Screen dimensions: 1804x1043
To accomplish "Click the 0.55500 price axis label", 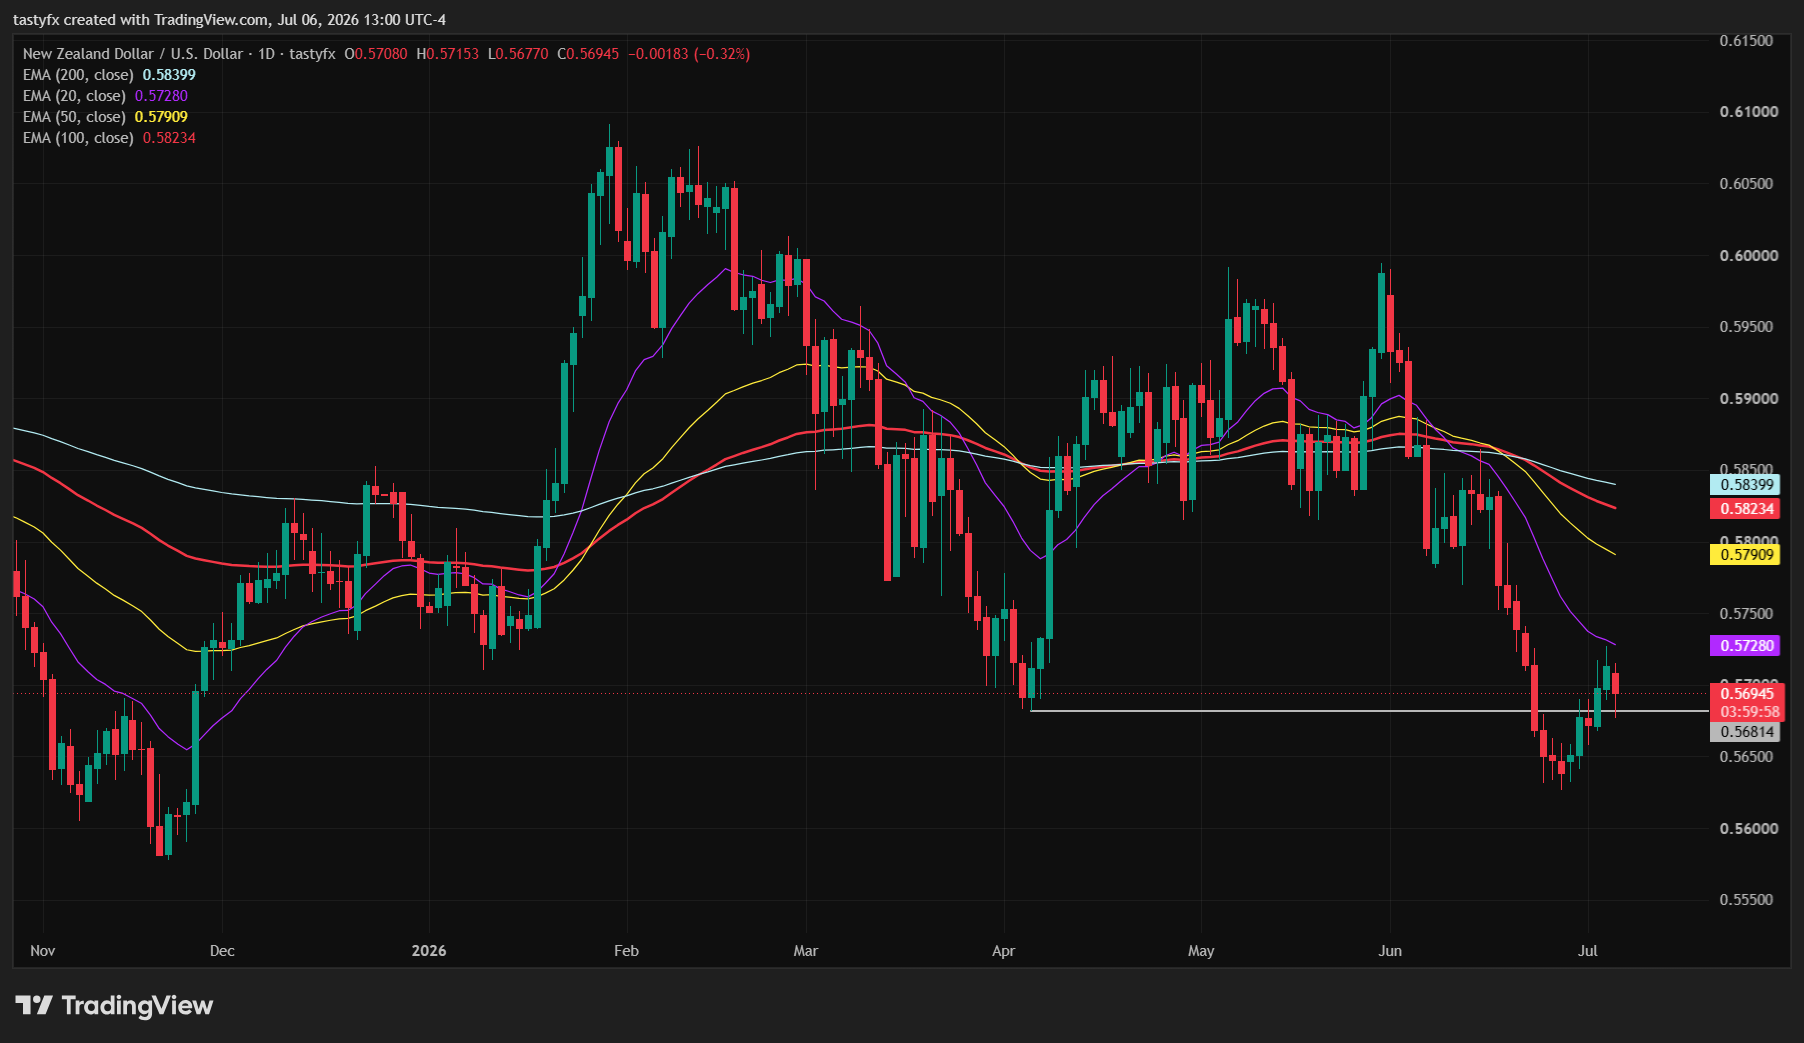I will pos(1746,900).
